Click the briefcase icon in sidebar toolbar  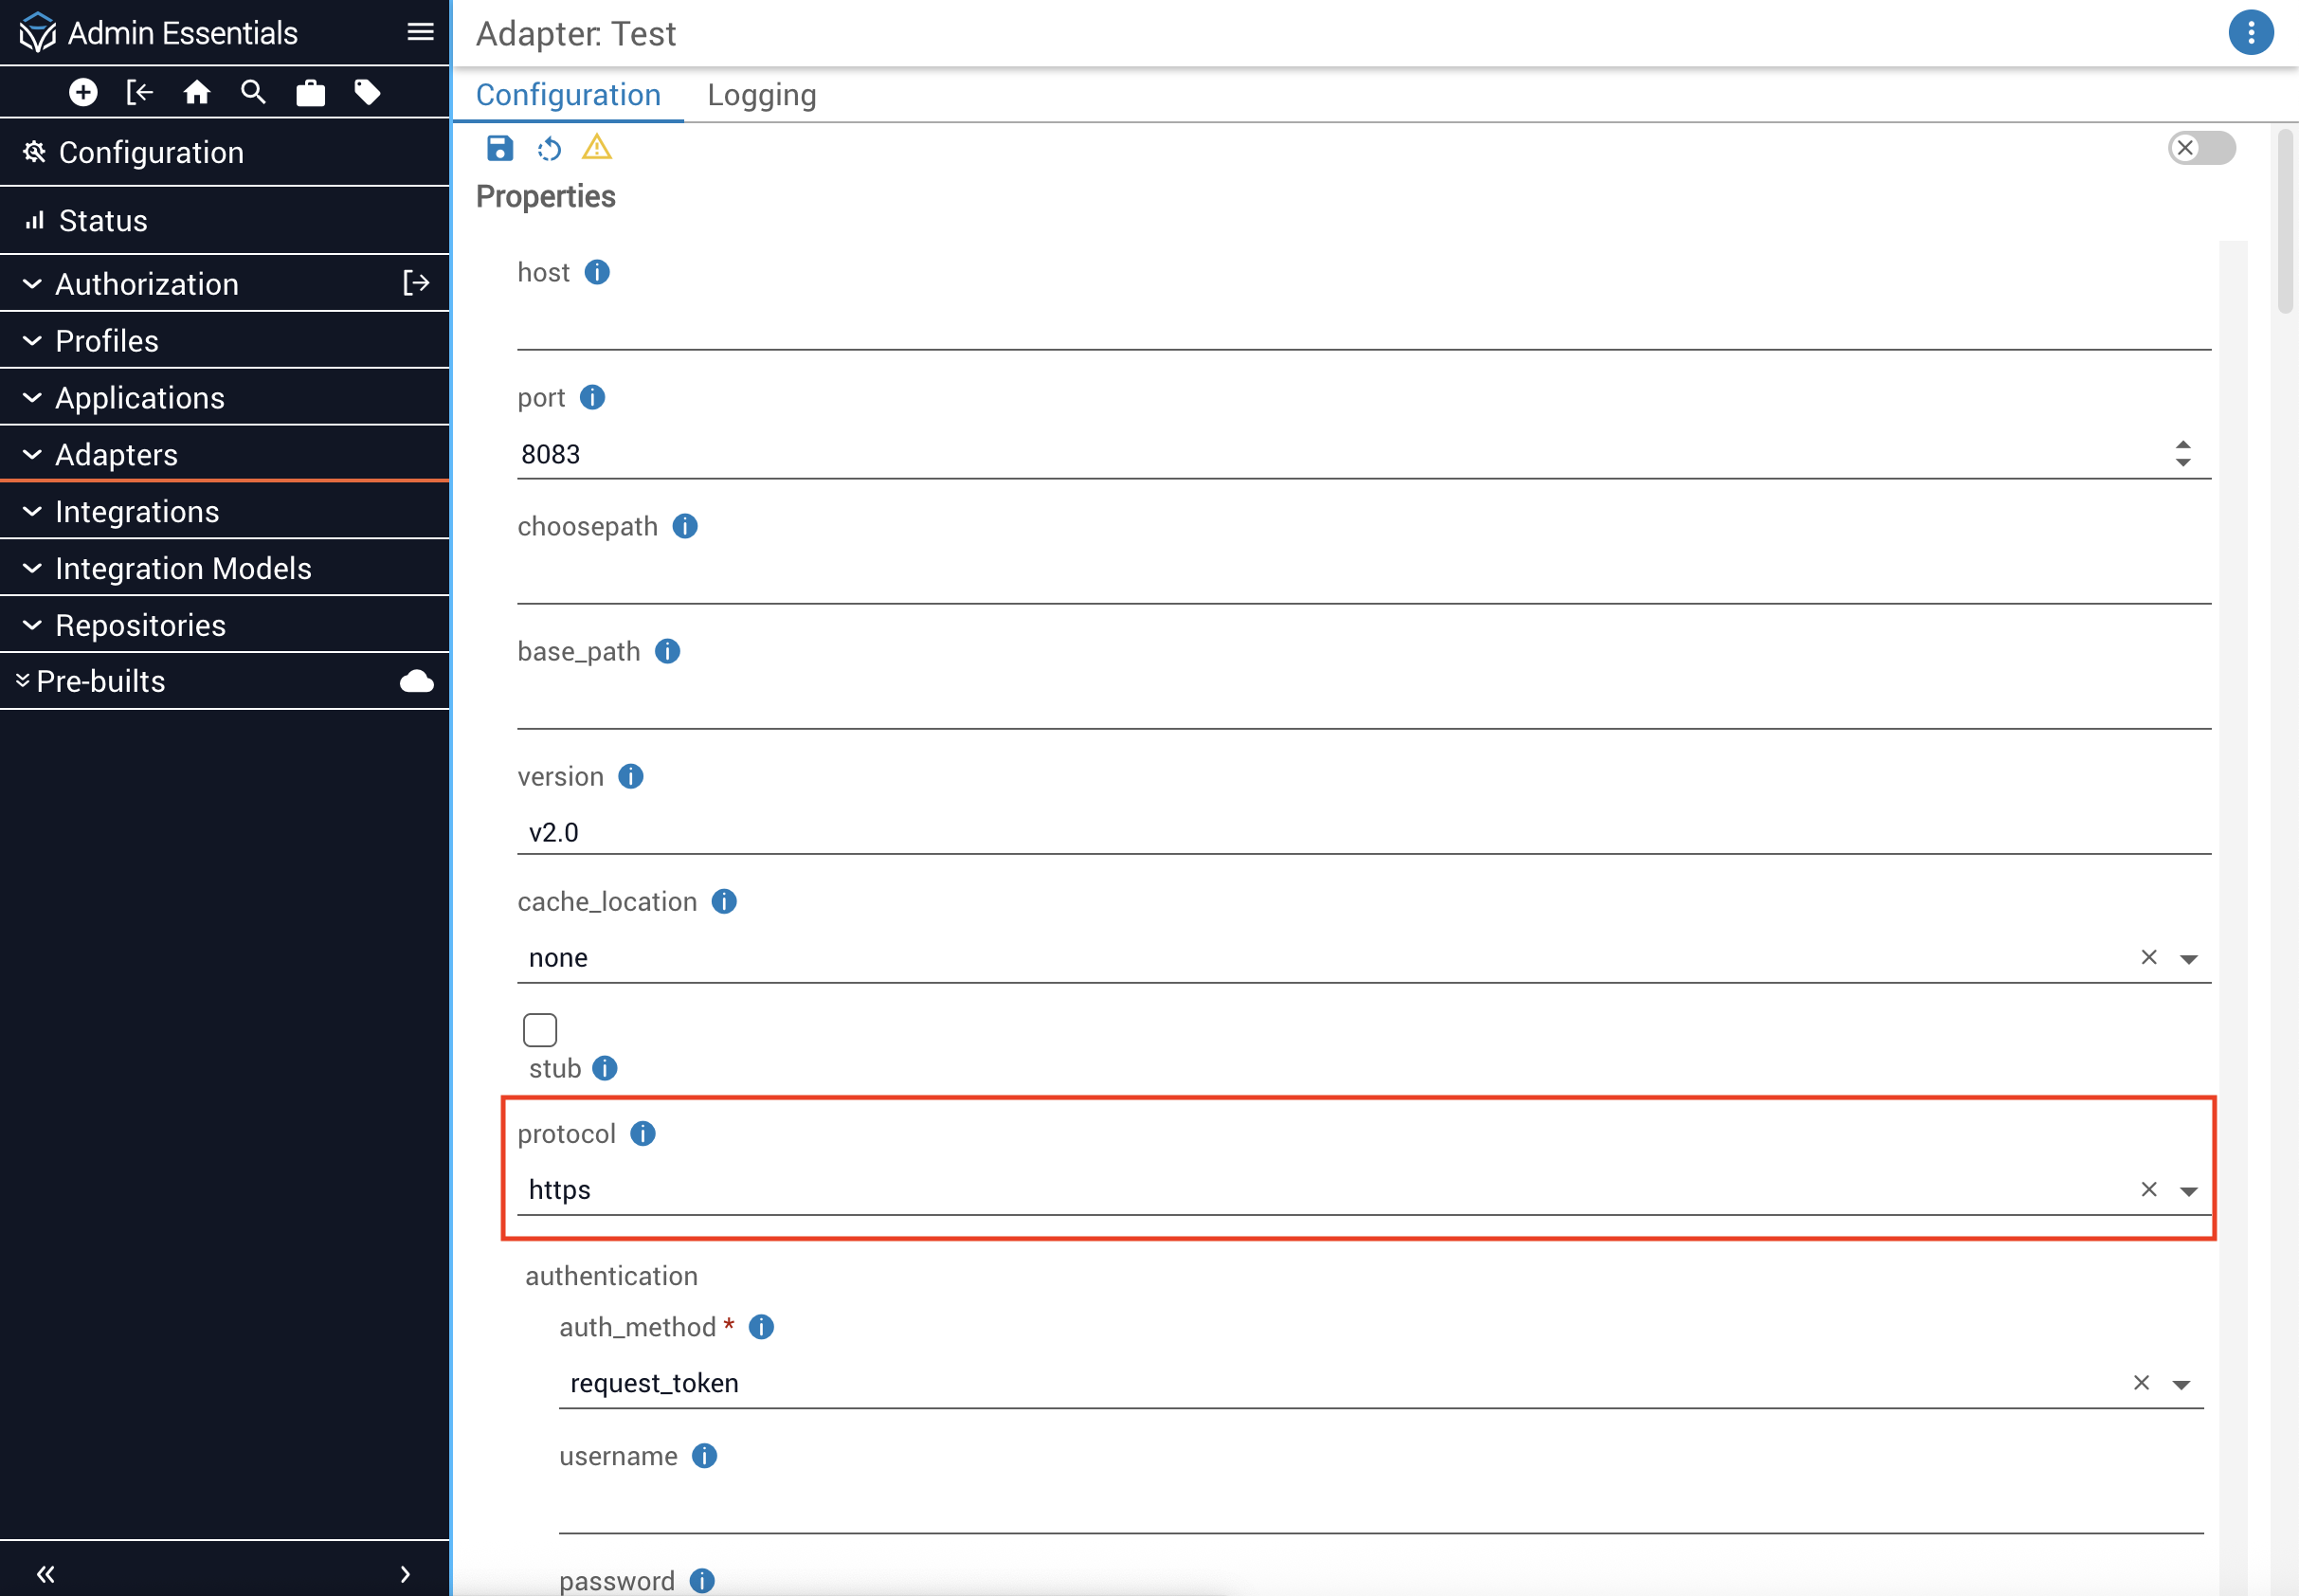pyautogui.click(x=310, y=93)
